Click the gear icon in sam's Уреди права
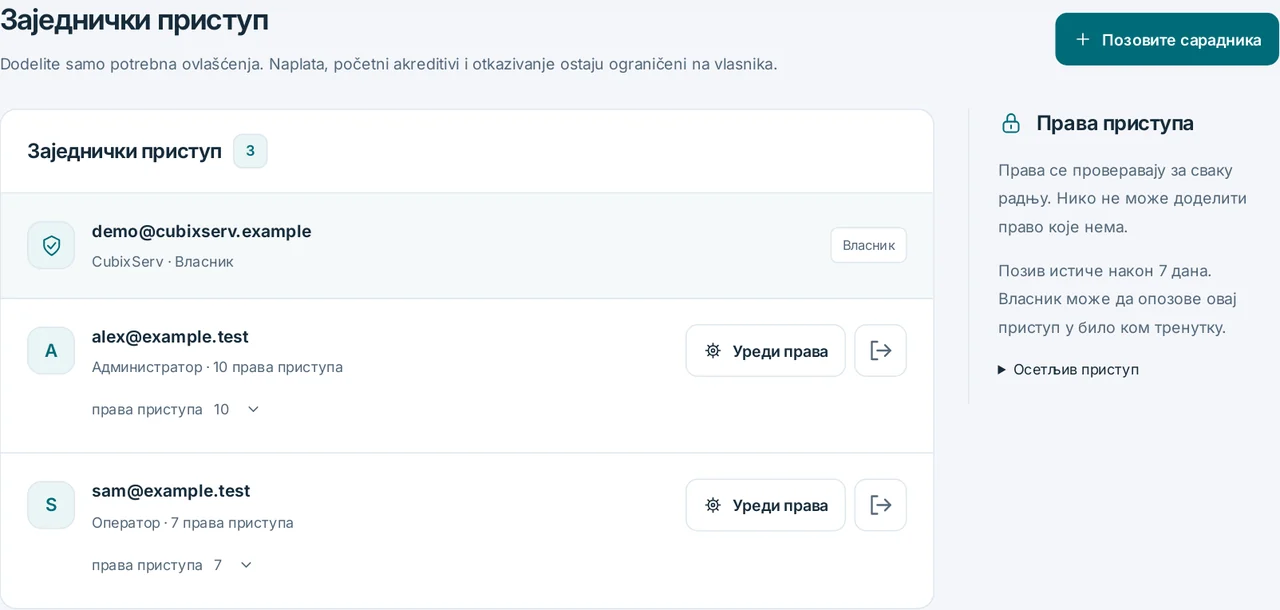 click(x=713, y=505)
